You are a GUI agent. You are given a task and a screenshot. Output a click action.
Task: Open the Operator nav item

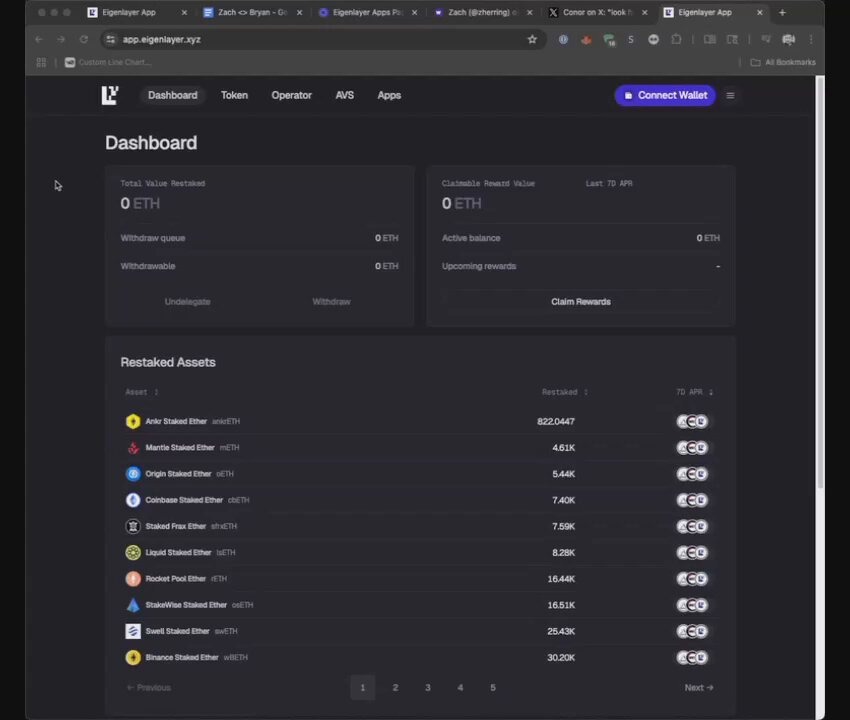point(292,95)
